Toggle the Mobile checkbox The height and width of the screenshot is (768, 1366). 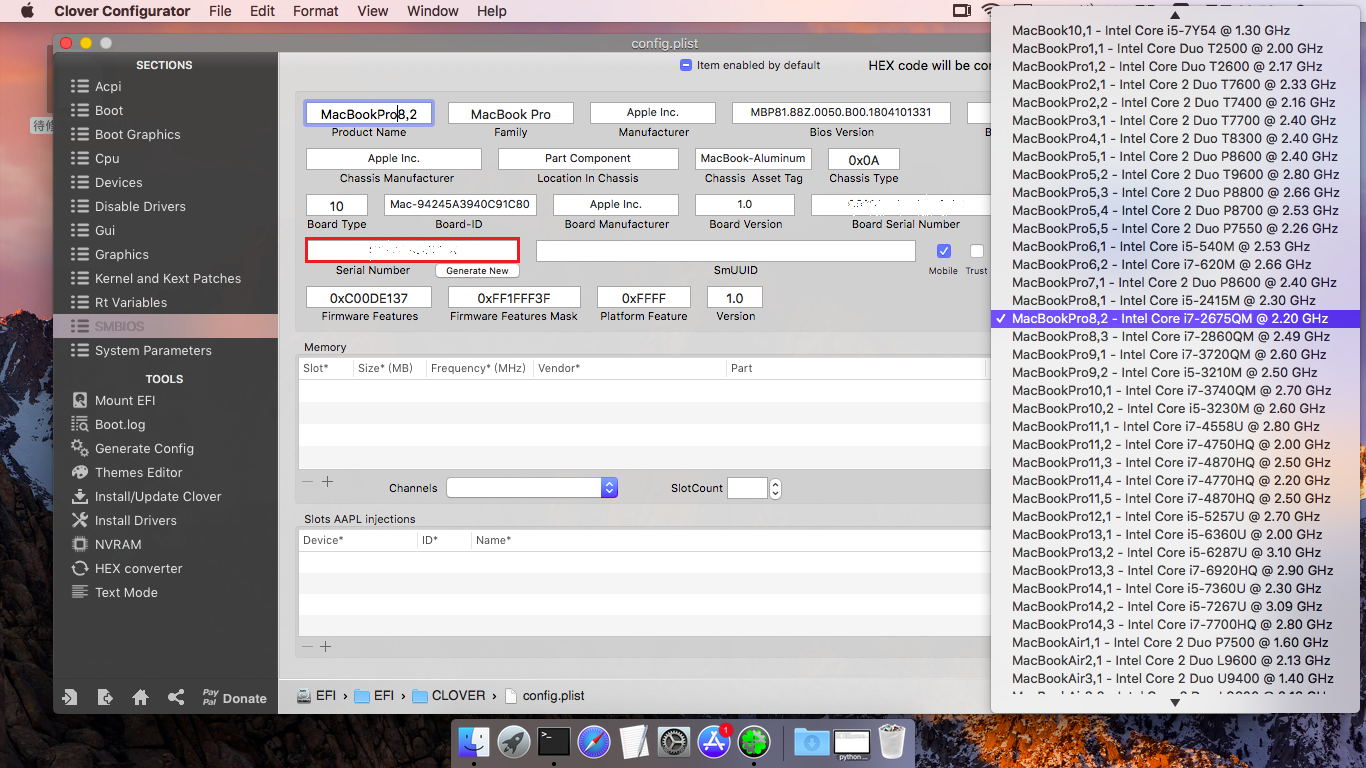[x=943, y=251]
